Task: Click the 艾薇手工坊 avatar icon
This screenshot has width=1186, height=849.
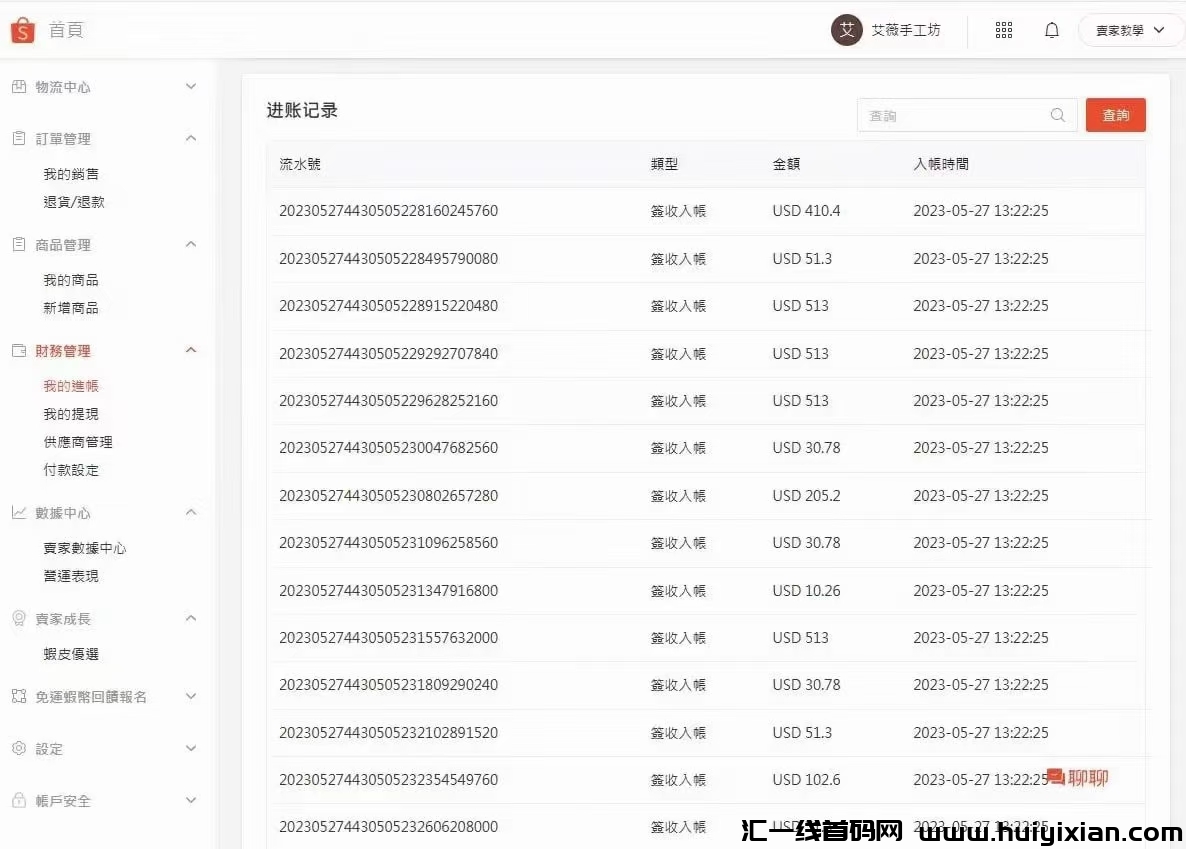Action: tap(847, 30)
